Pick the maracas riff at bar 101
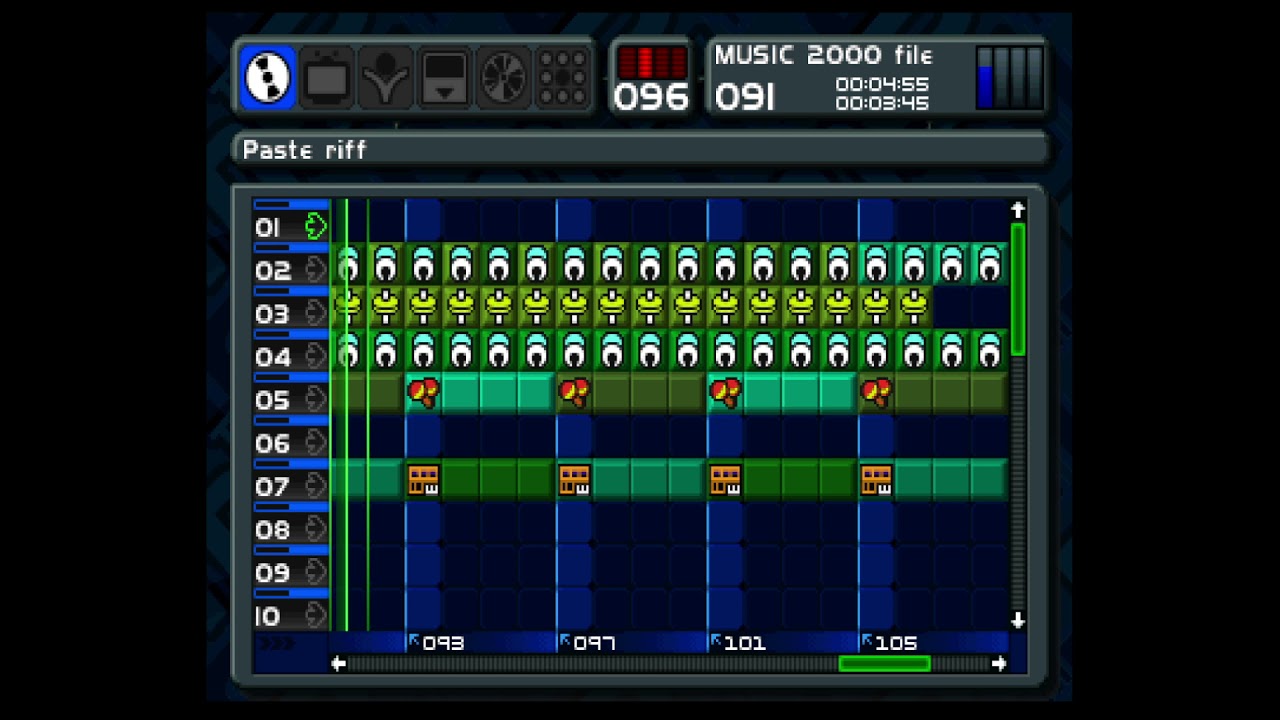 pyautogui.click(x=725, y=393)
